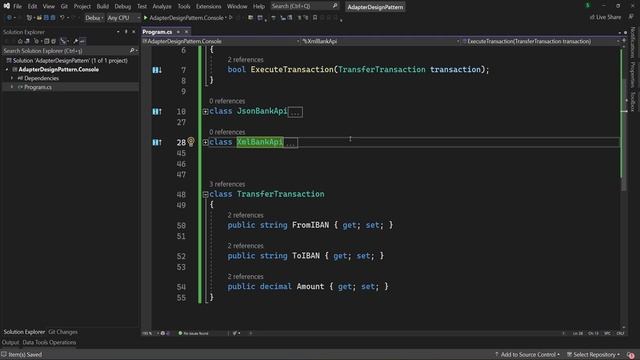Viewport: 640px width, 360px height.
Task: Click '2 references' CodeLens above FromIBAN
Action: click(x=245, y=215)
